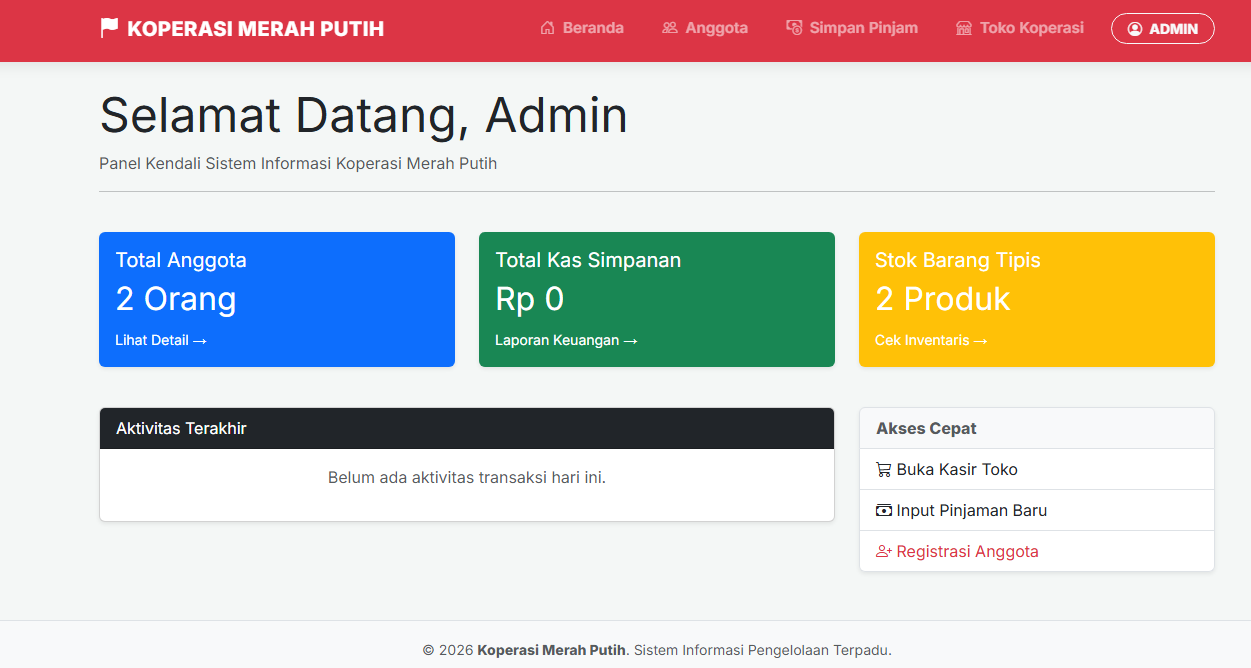Viewport: 1251px width, 668px height.
Task: Navigate to Toko Koperasi
Action: pos(1019,28)
